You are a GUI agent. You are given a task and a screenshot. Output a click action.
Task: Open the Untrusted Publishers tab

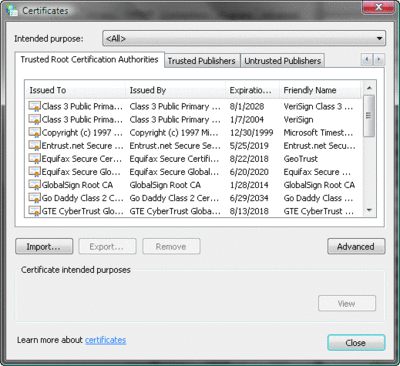(283, 61)
